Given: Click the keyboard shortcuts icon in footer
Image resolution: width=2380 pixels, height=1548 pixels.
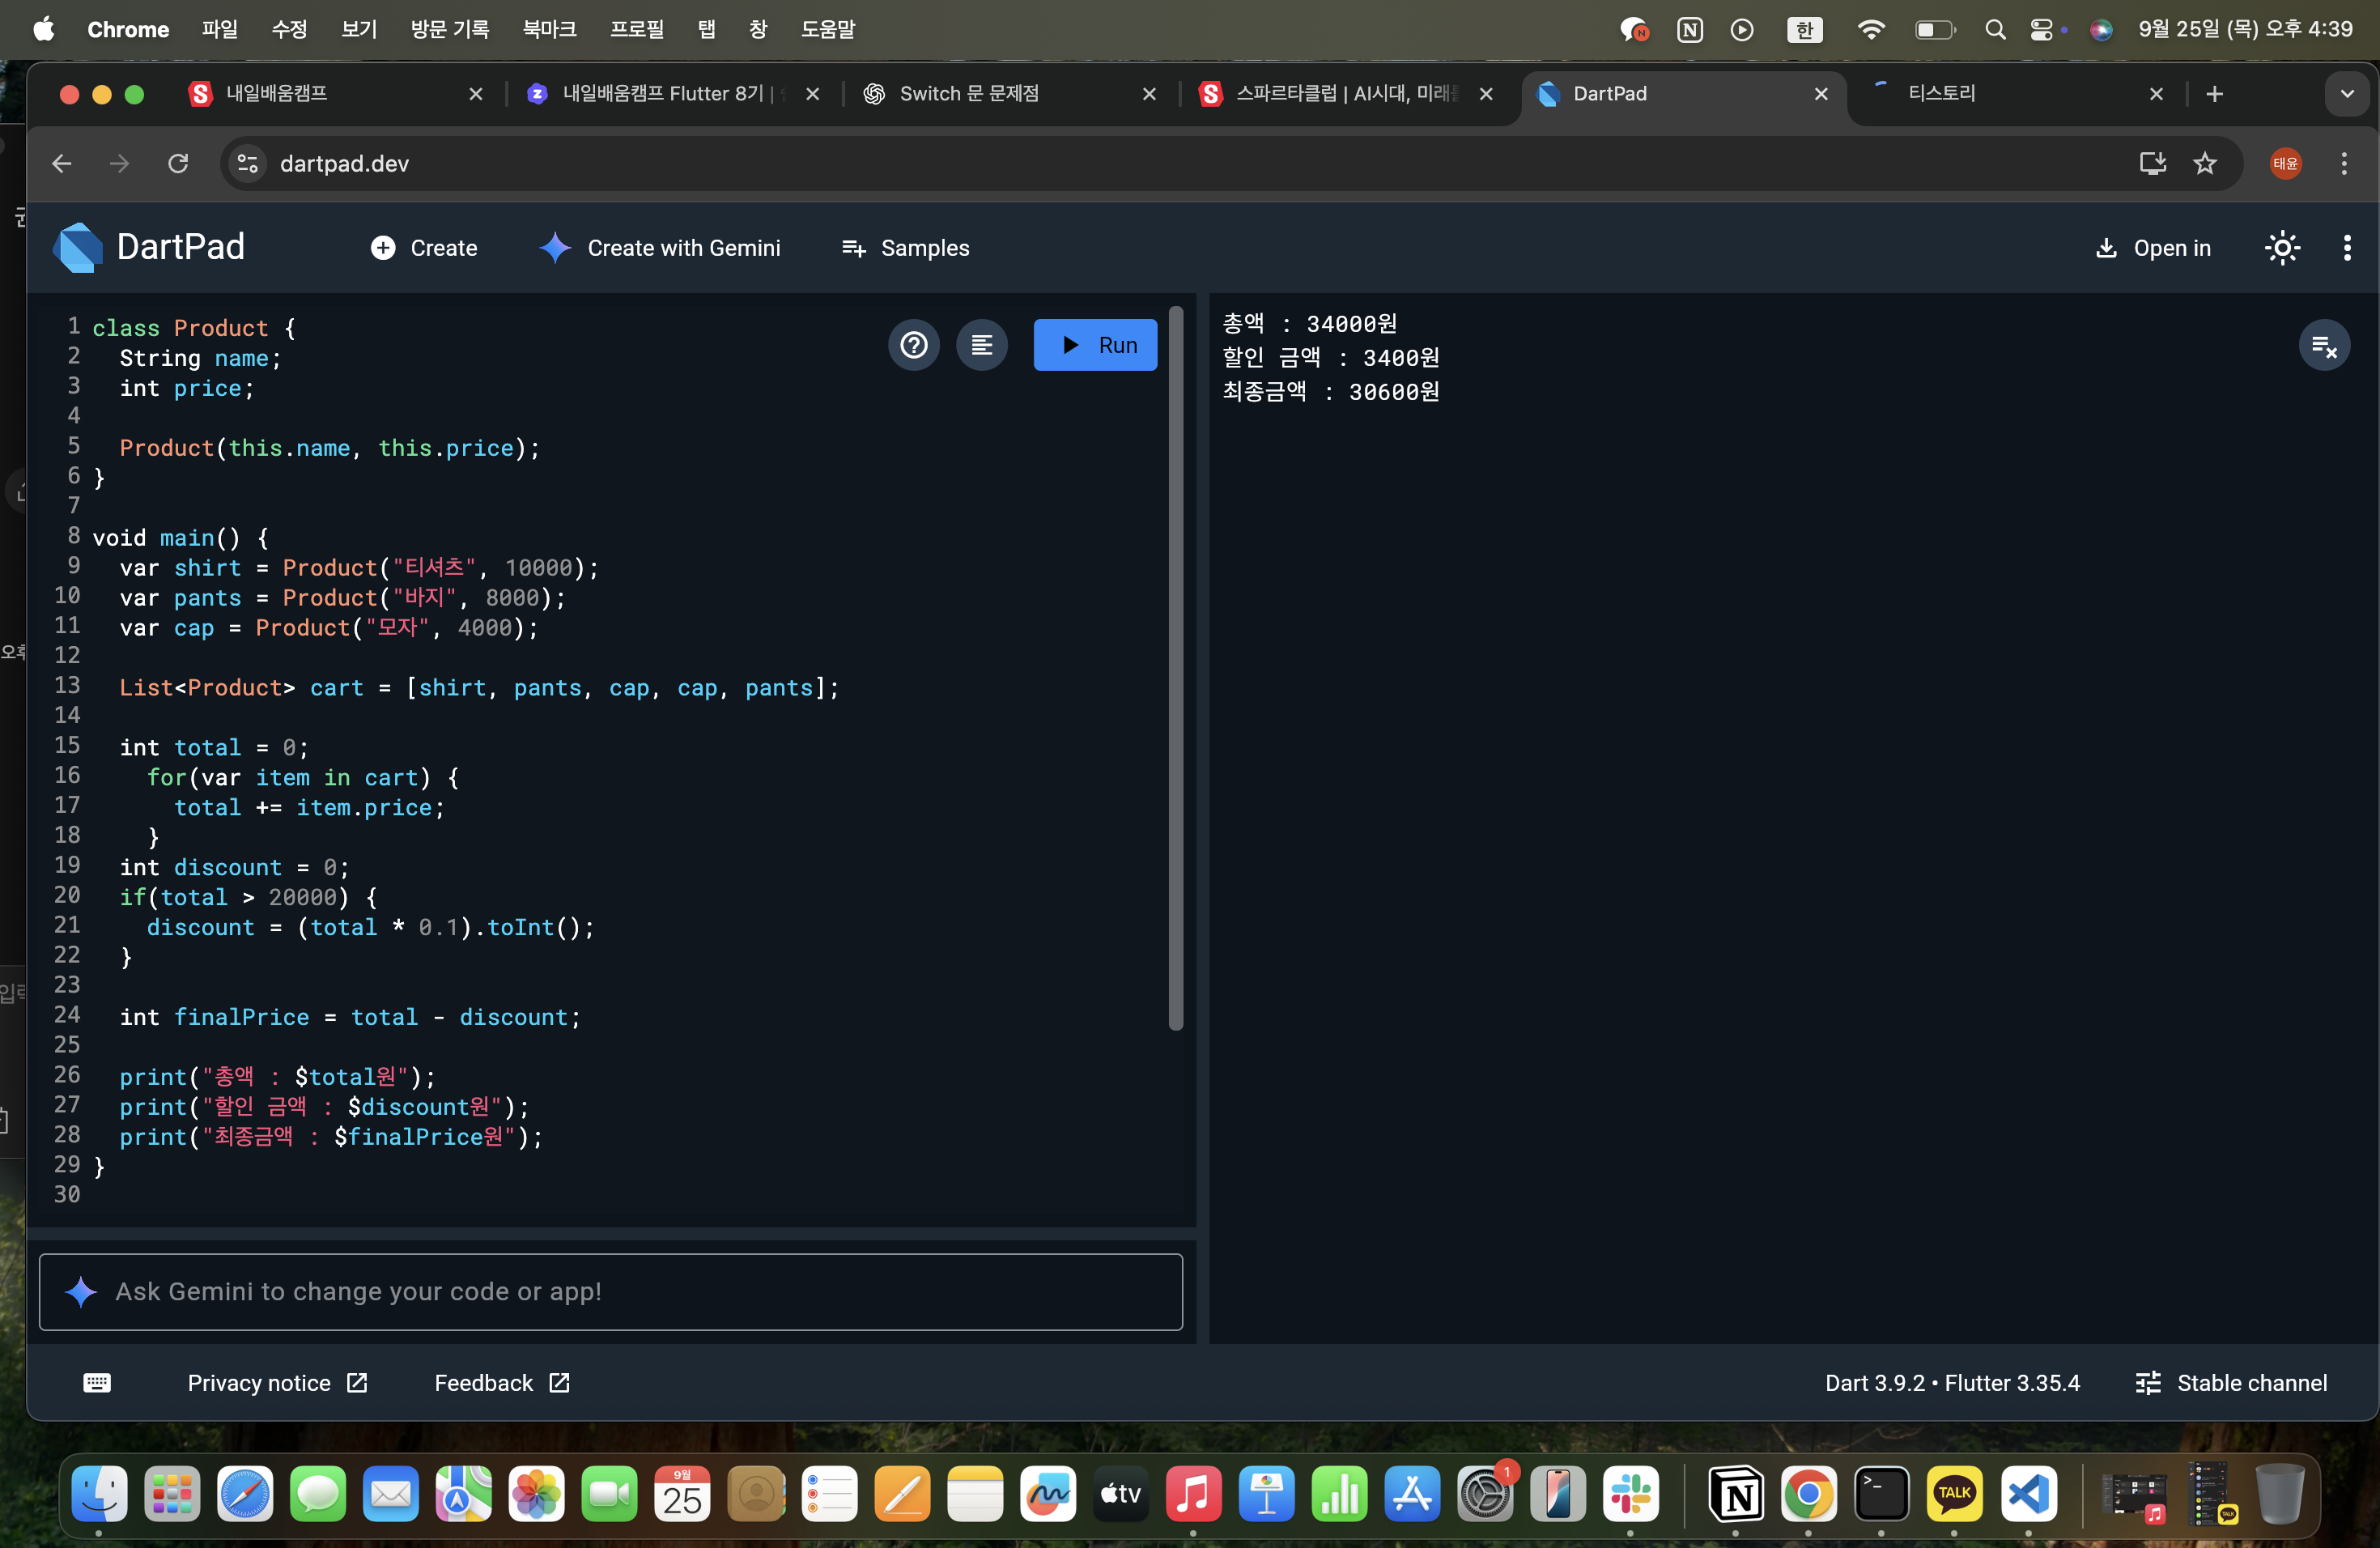Looking at the screenshot, I should point(97,1383).
